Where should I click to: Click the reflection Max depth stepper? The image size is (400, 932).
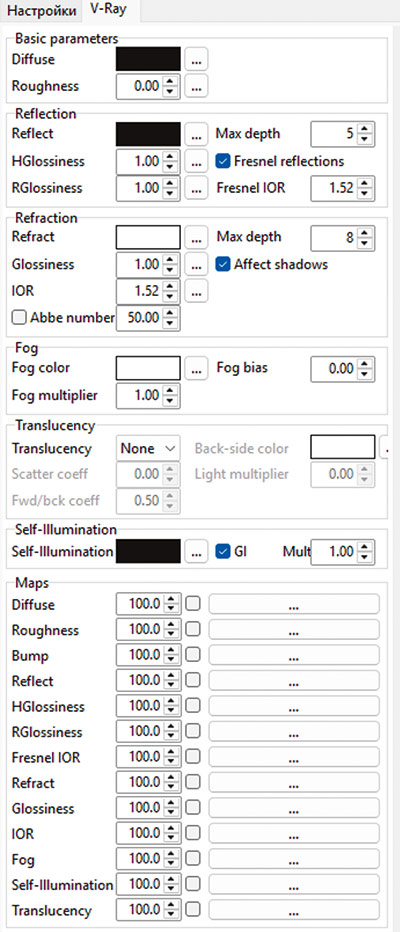(365, 134)
